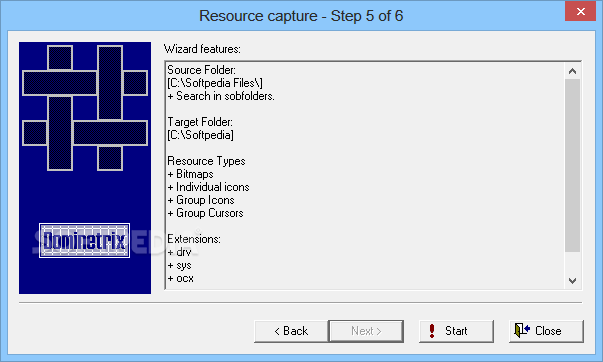Close the window using title bar X
Screen dimensions: 603x362
580,11
